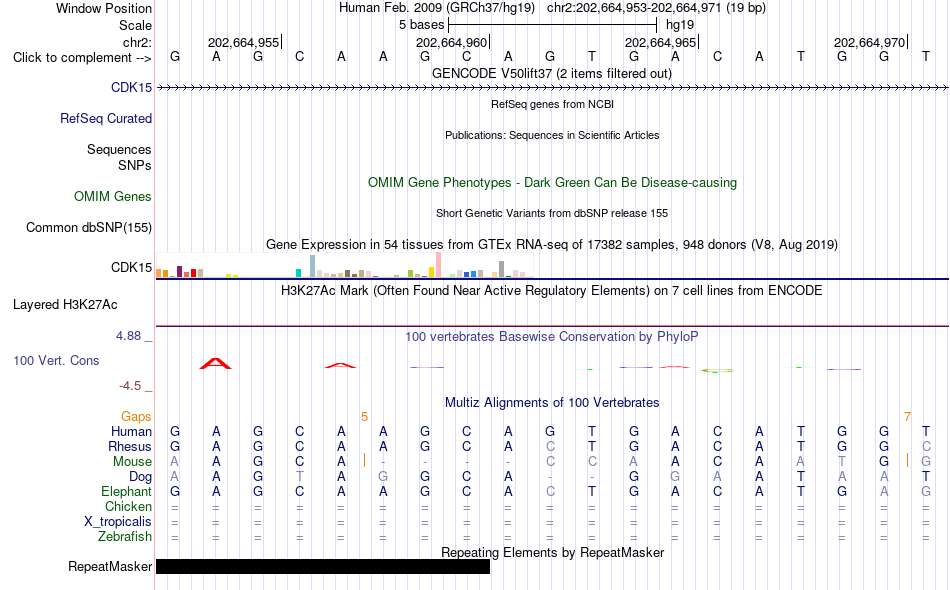The image size is (950, 590).
Task: Click the Gaps row label
Action: coord(136,416)
